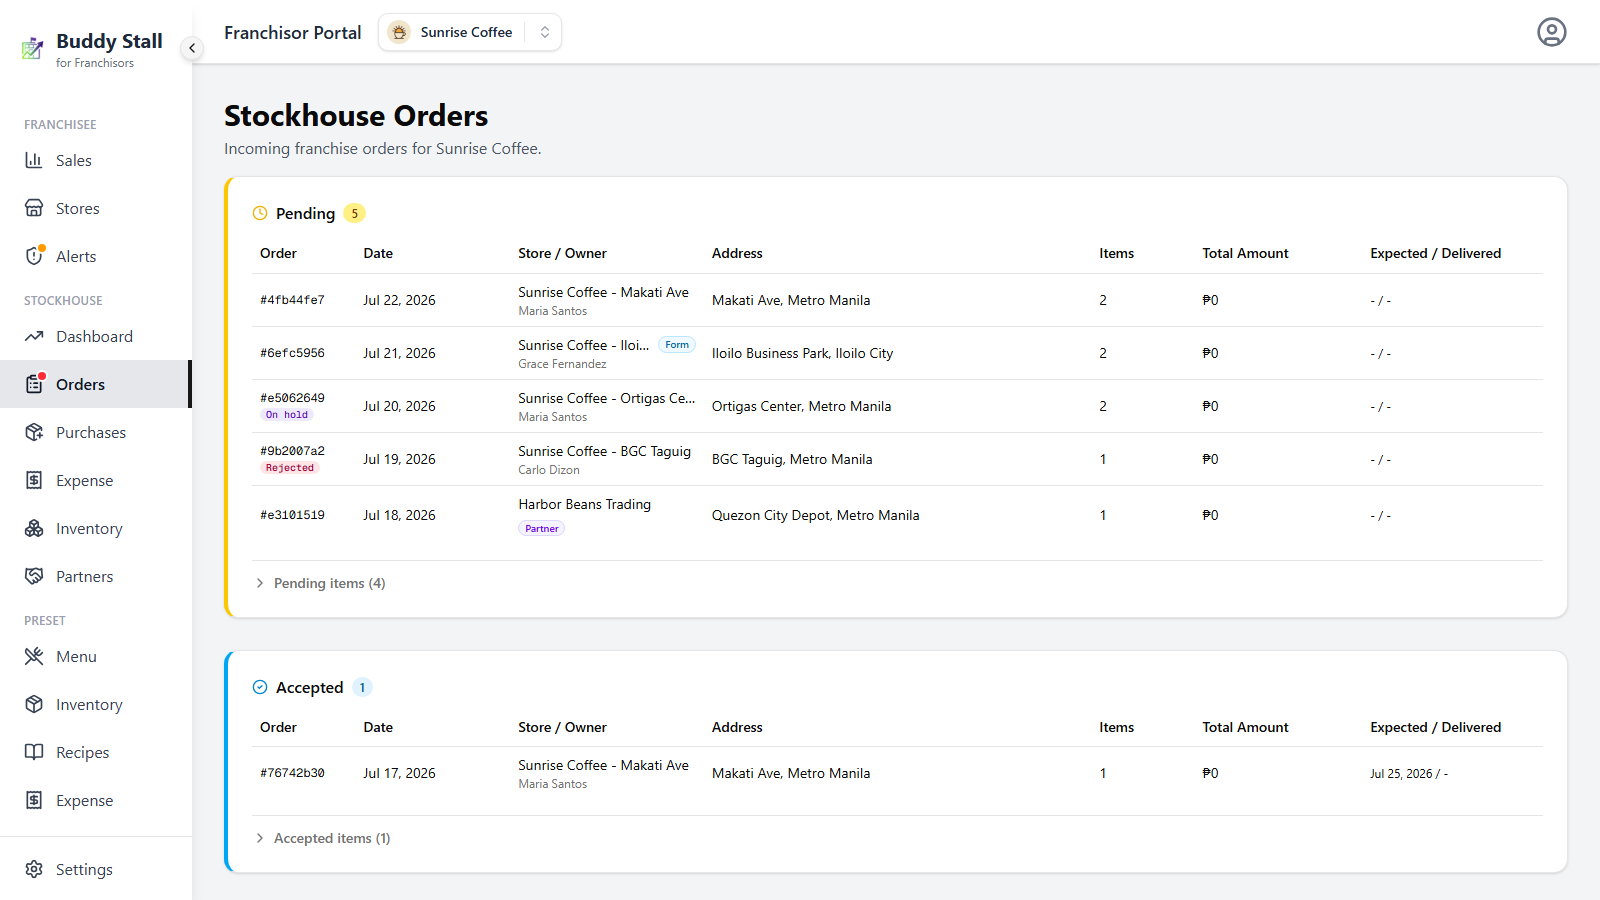Click the Buddy Stall logo icon

33,48
